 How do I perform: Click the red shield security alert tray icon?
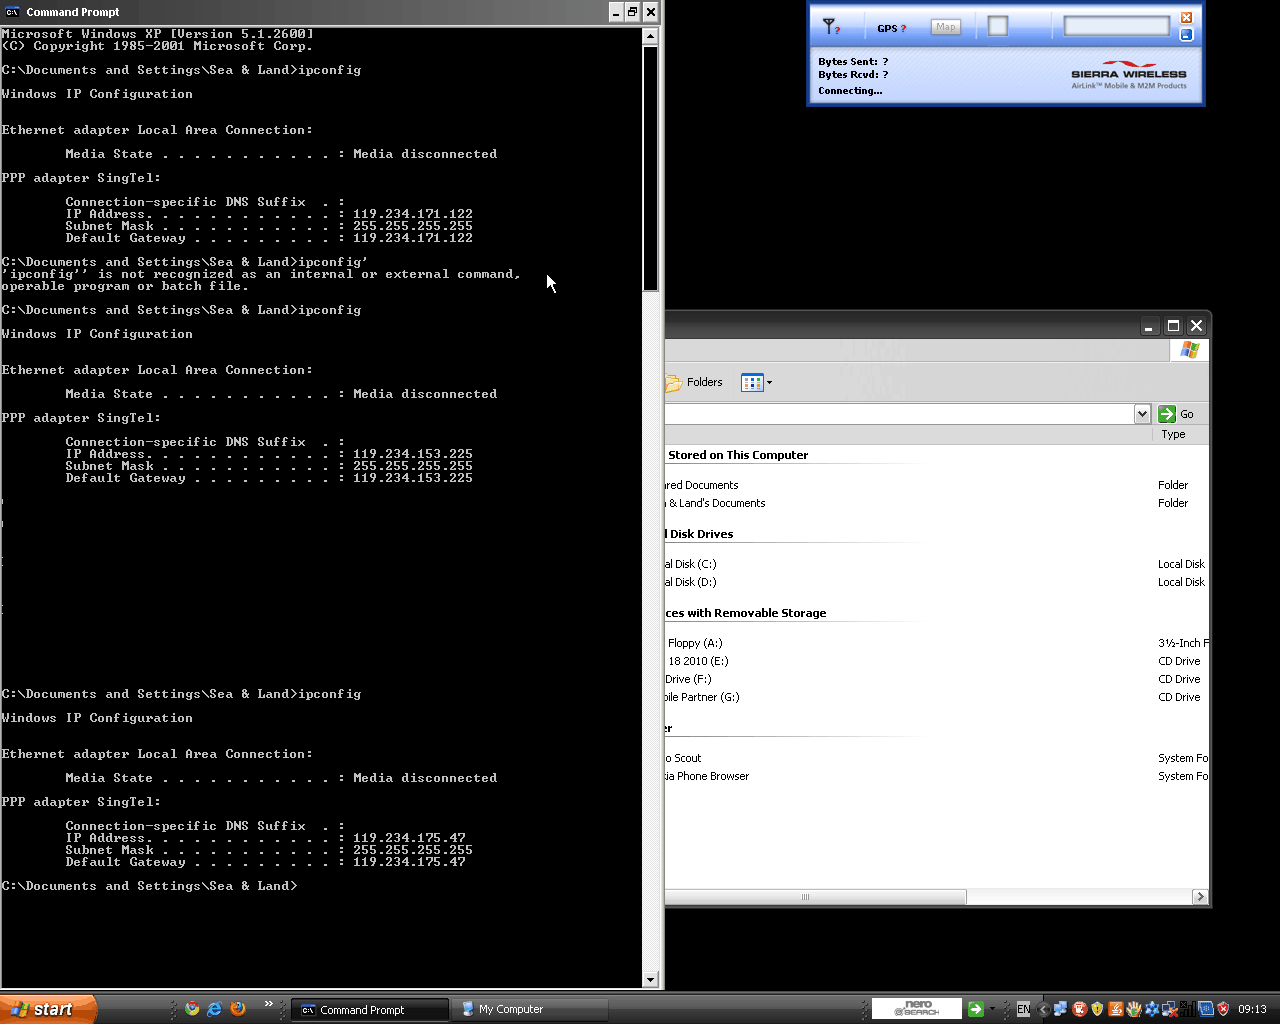[1223, 1009]
